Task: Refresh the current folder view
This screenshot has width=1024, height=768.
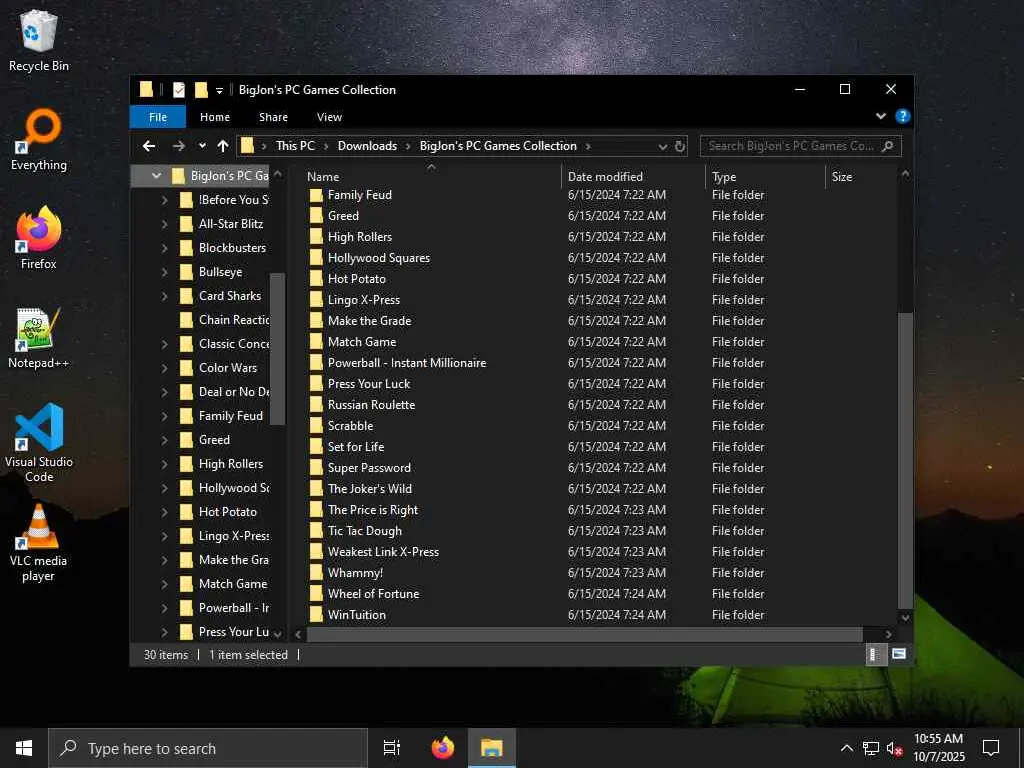Action: click(680, 146)
